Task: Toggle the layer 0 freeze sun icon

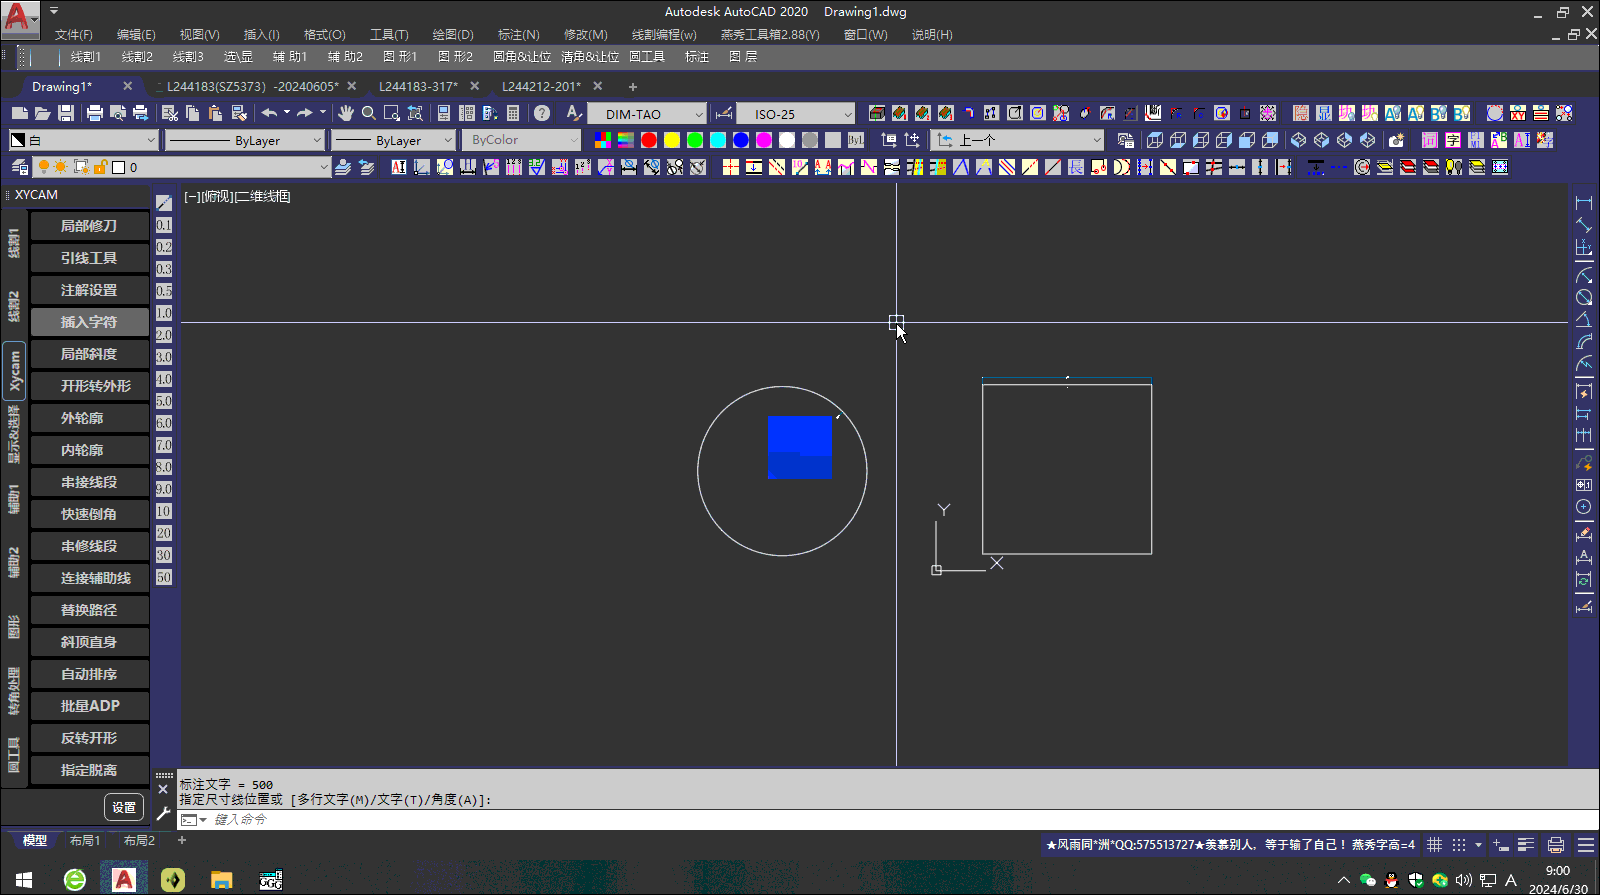Action: pyautogui.click(x=61, y=167)
